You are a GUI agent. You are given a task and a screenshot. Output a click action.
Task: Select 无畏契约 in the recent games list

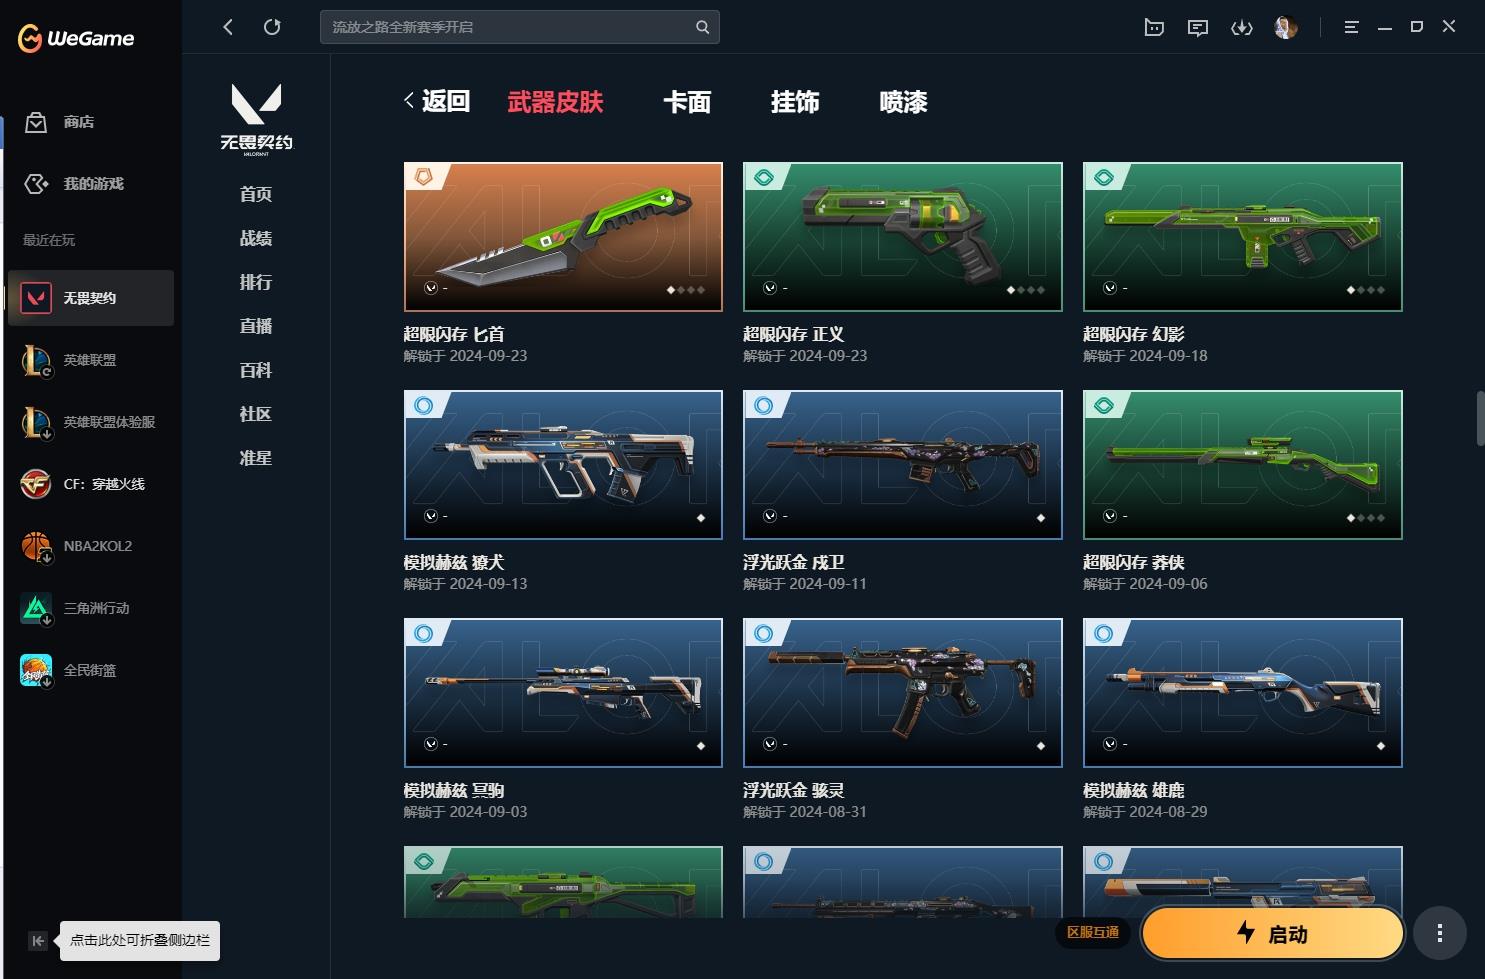[x=90, y=298]
